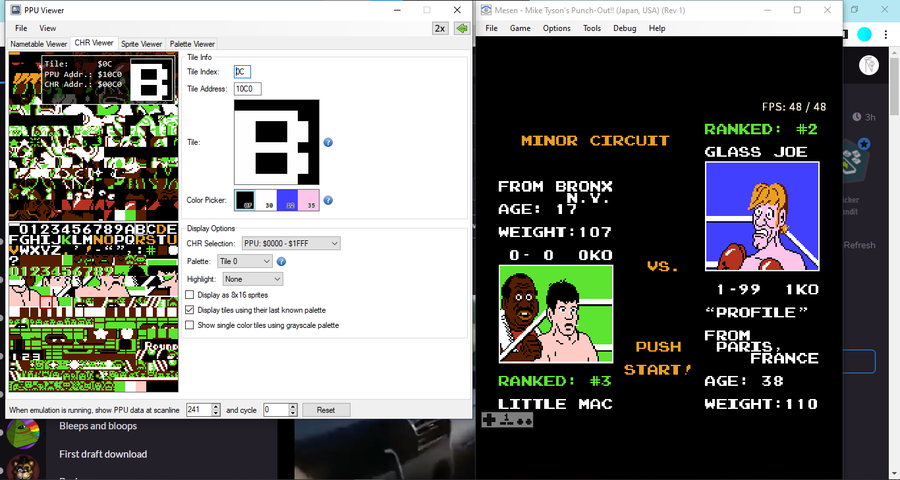Screen dimensions: 900x480
Task: Enable Show single color tiles grayscale checkbox
Action: pos(189,325)
